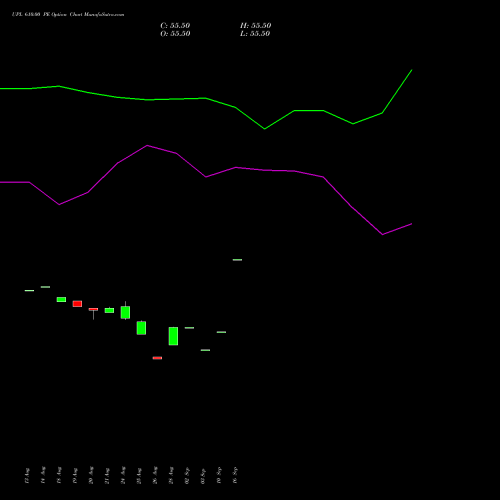Click the '21 Aug' date axis label
This screenshot has width=500, height=500.
pyautogui.click(x=107, y=475)
